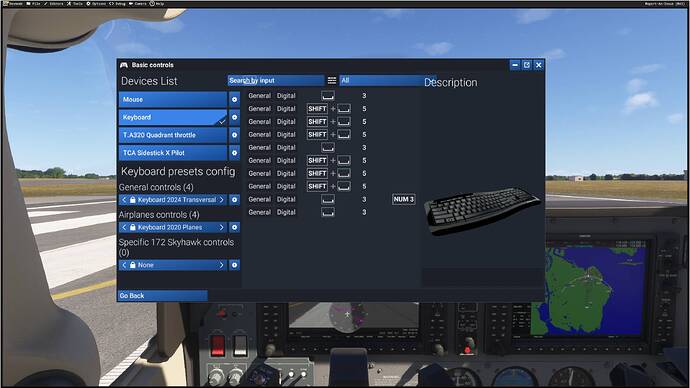This screenshot has height=388, width=690.
Task: Select previous preset for Specific 172 Skyhawk controls
Action: (x=124, y=265)
